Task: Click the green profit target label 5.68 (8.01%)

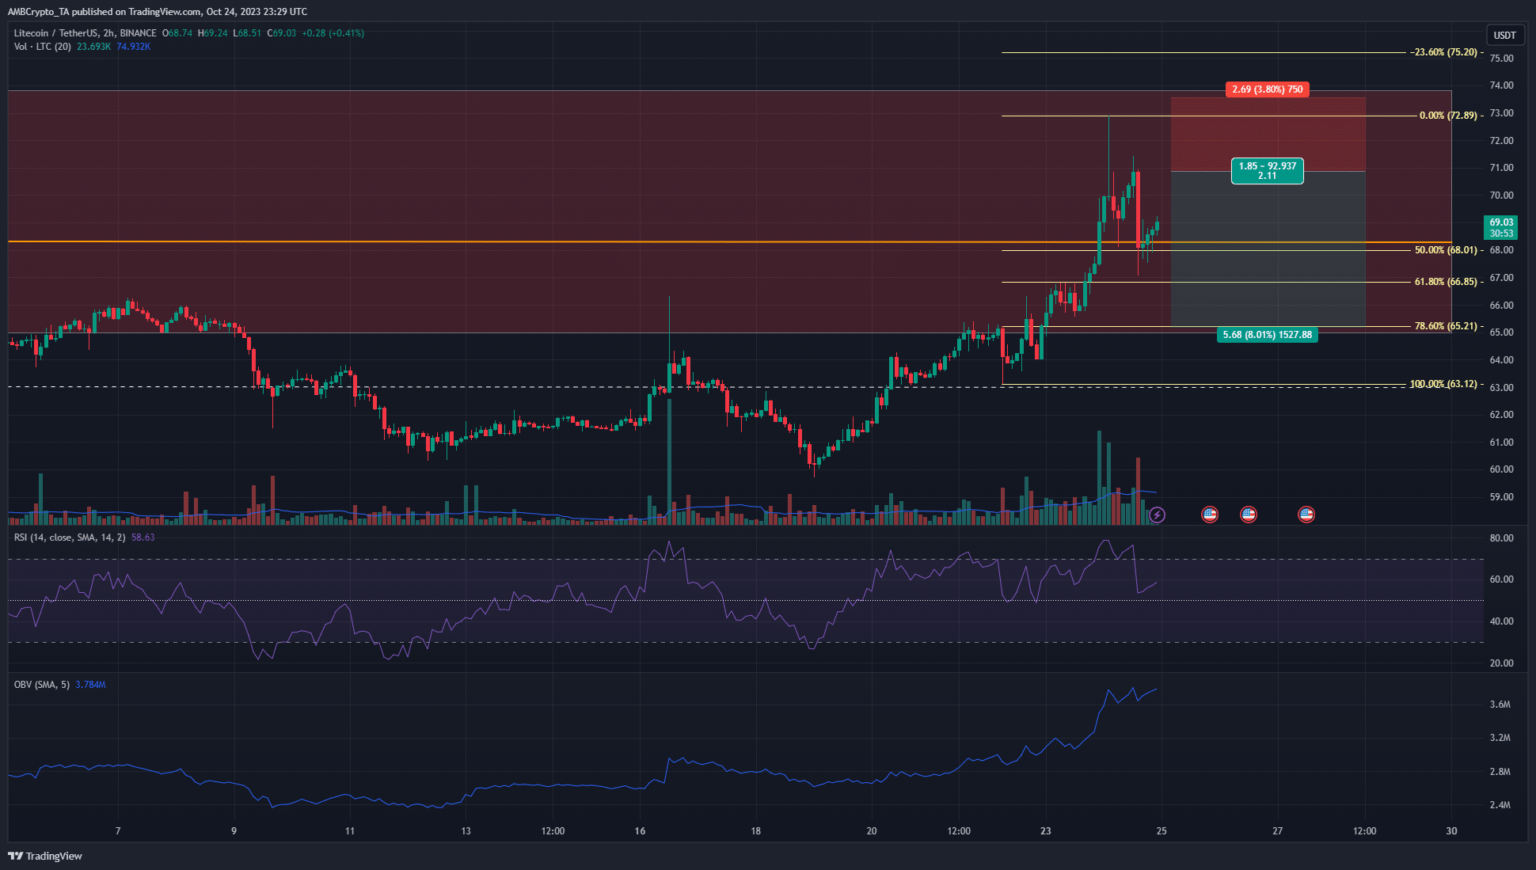Action: pyautogui.click(x=1267, y=335)
